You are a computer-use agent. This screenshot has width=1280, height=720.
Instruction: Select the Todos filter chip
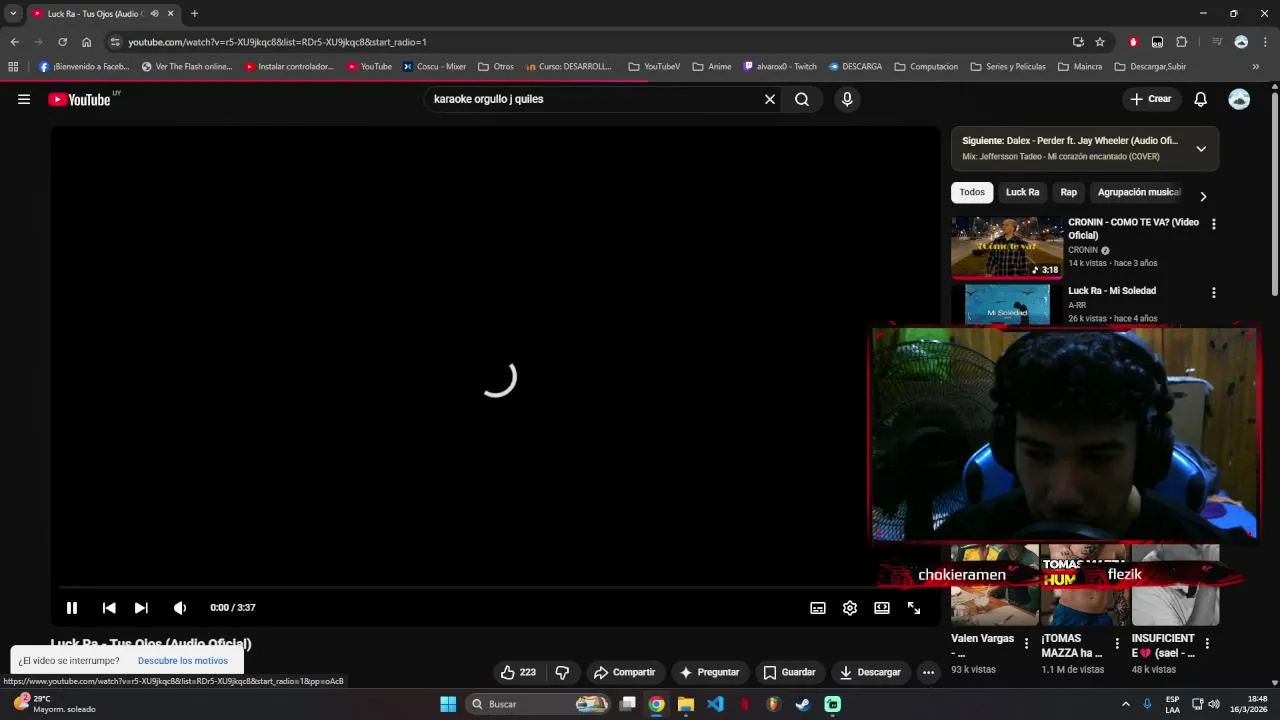(972, 192)
